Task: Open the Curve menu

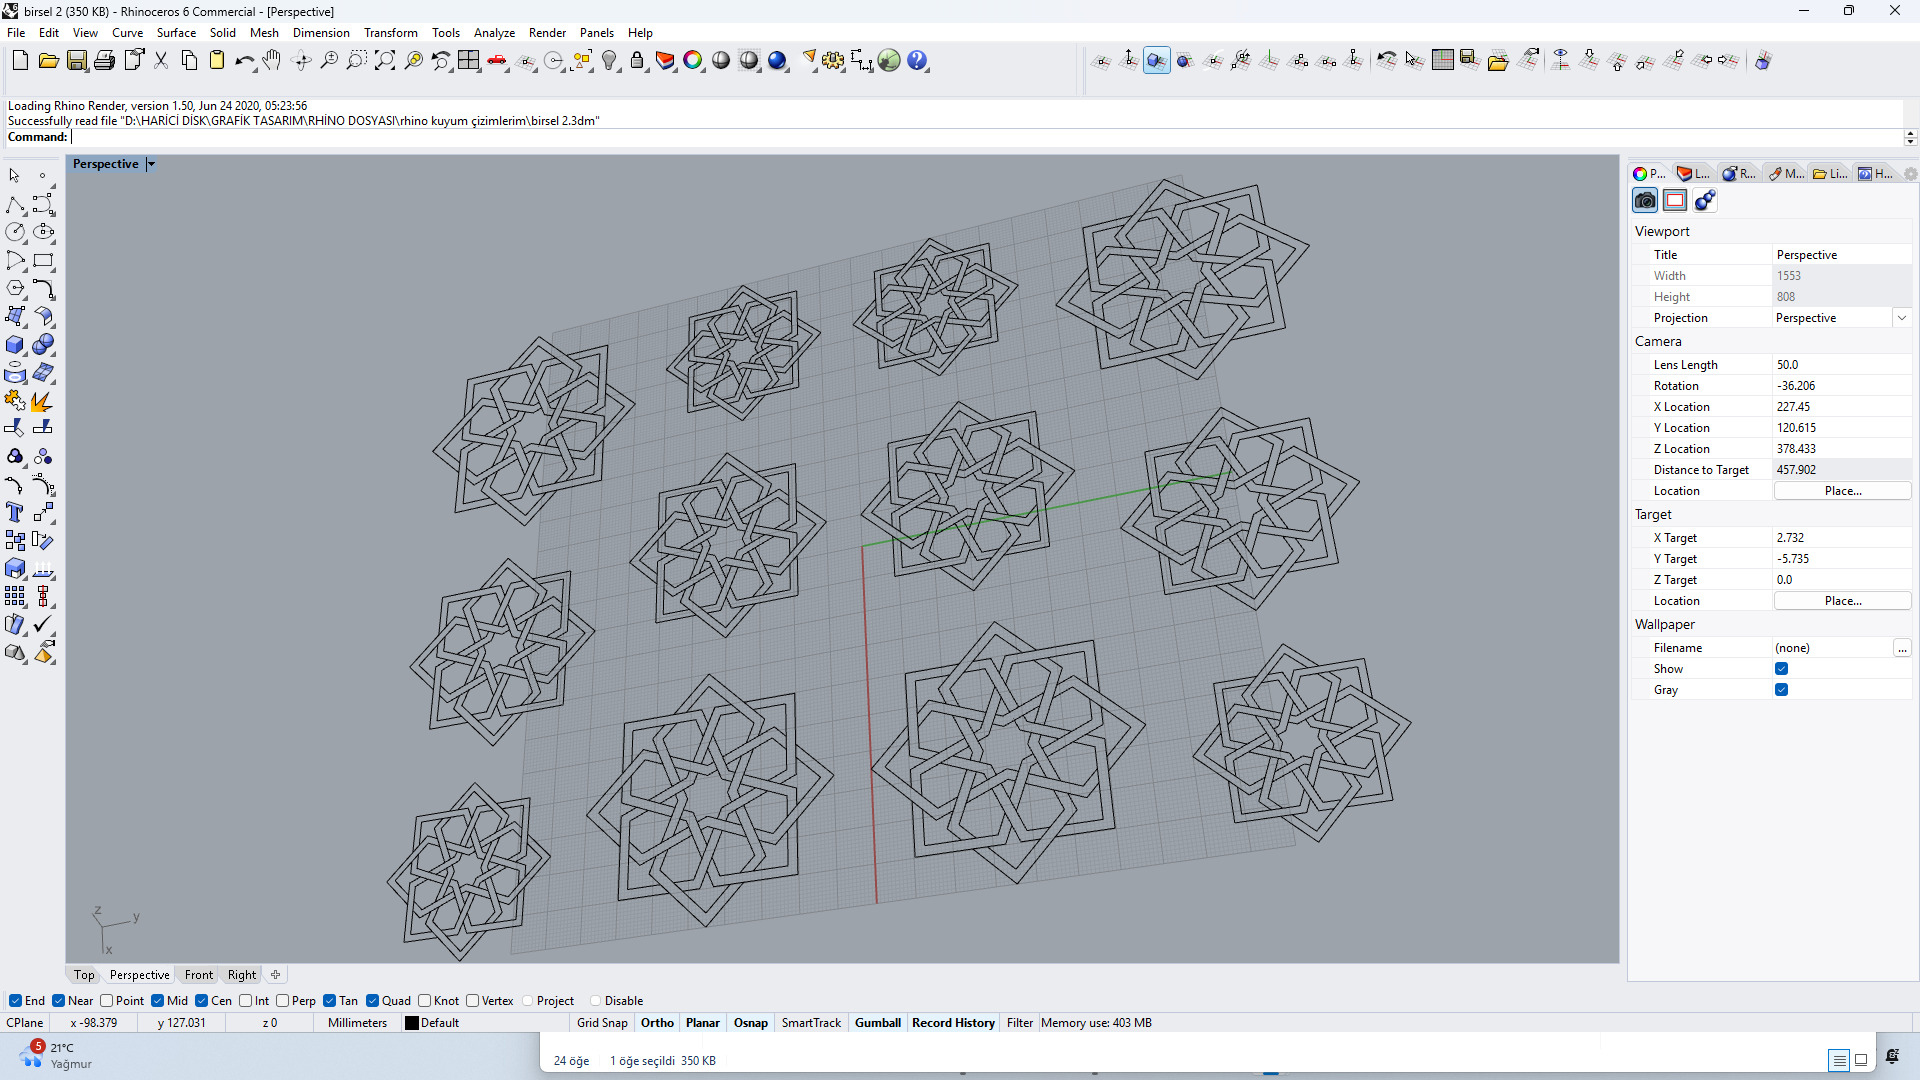Action: [x=127, y=33]
